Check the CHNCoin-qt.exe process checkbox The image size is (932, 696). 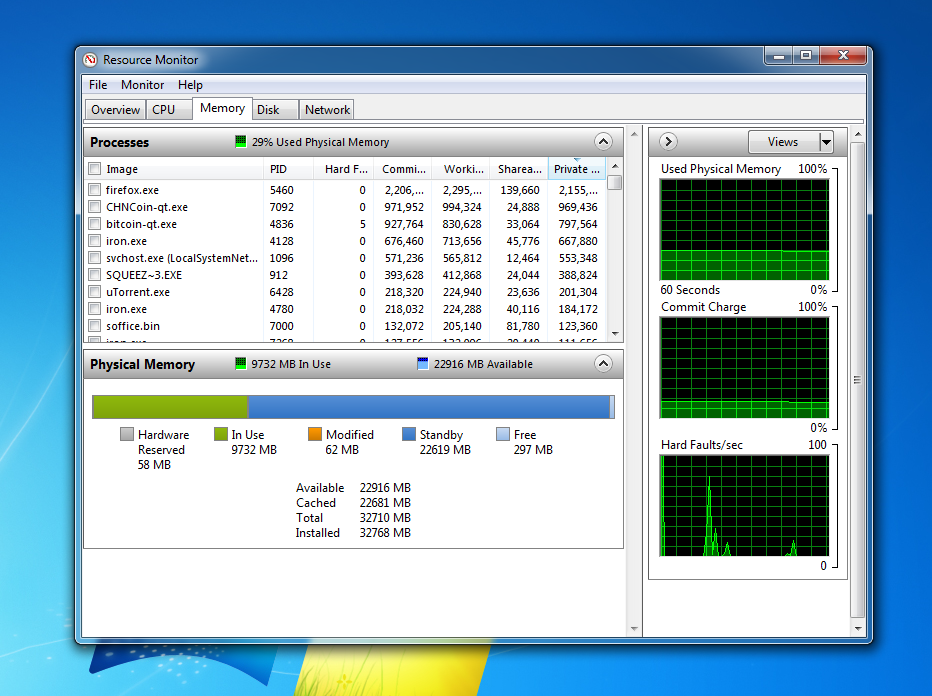click(x=94, y=207)
